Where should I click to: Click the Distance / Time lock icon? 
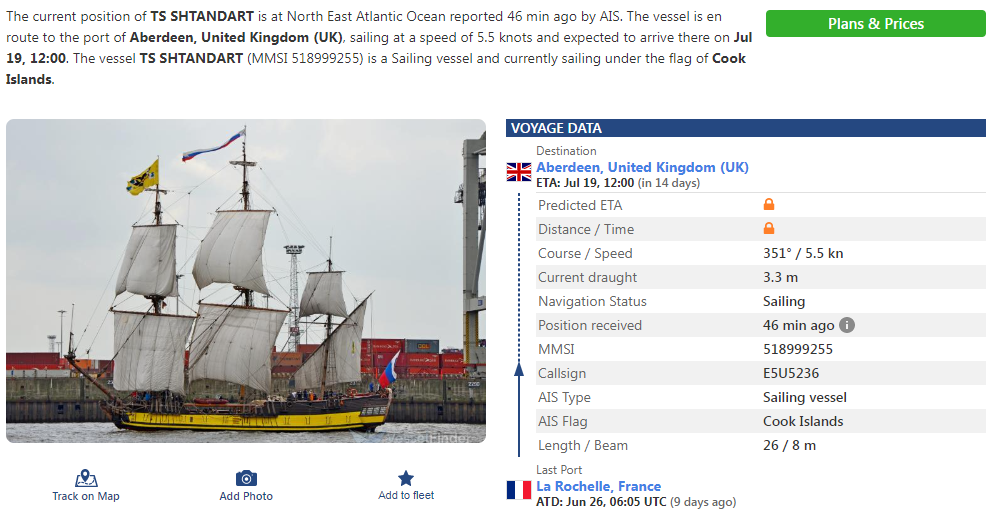(x=769, y=229)
